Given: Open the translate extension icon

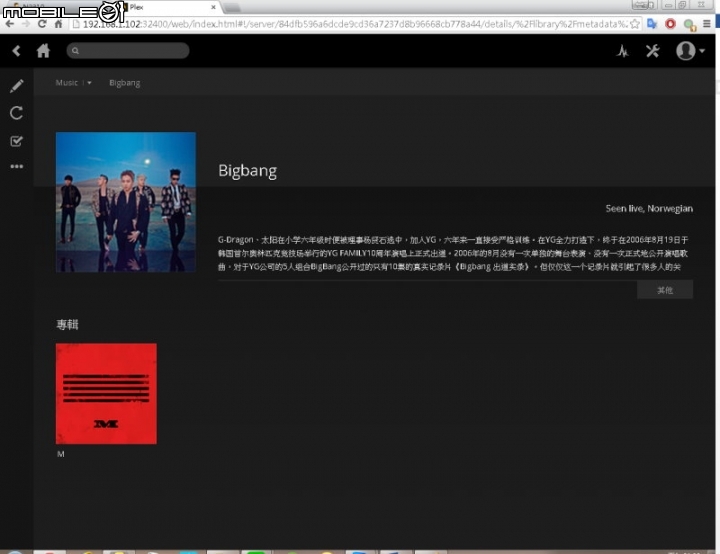Looking at the screenshot, I should 652,24.
